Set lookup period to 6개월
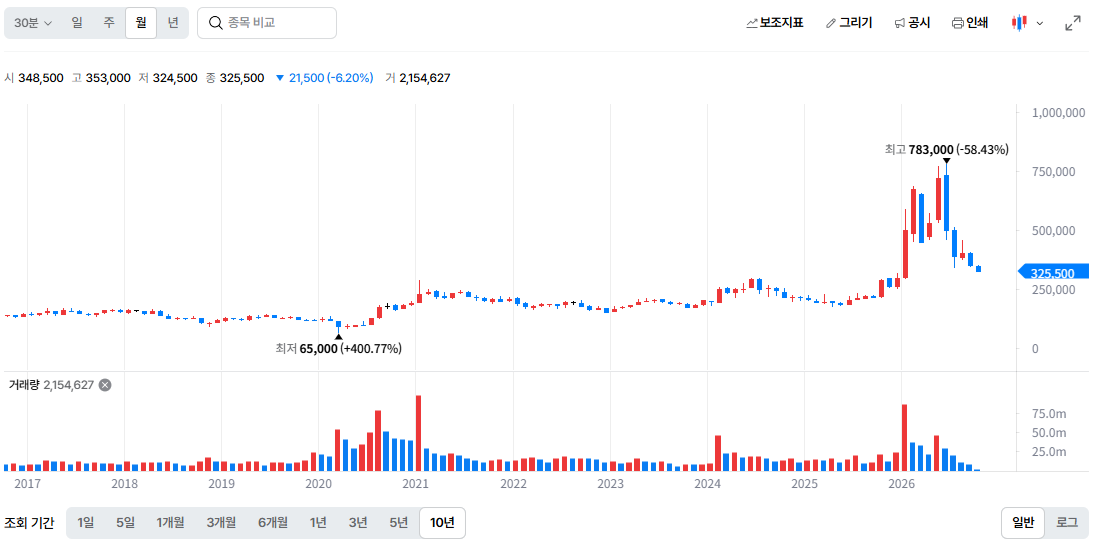The image size is (1097, 549). click(273, 522)
